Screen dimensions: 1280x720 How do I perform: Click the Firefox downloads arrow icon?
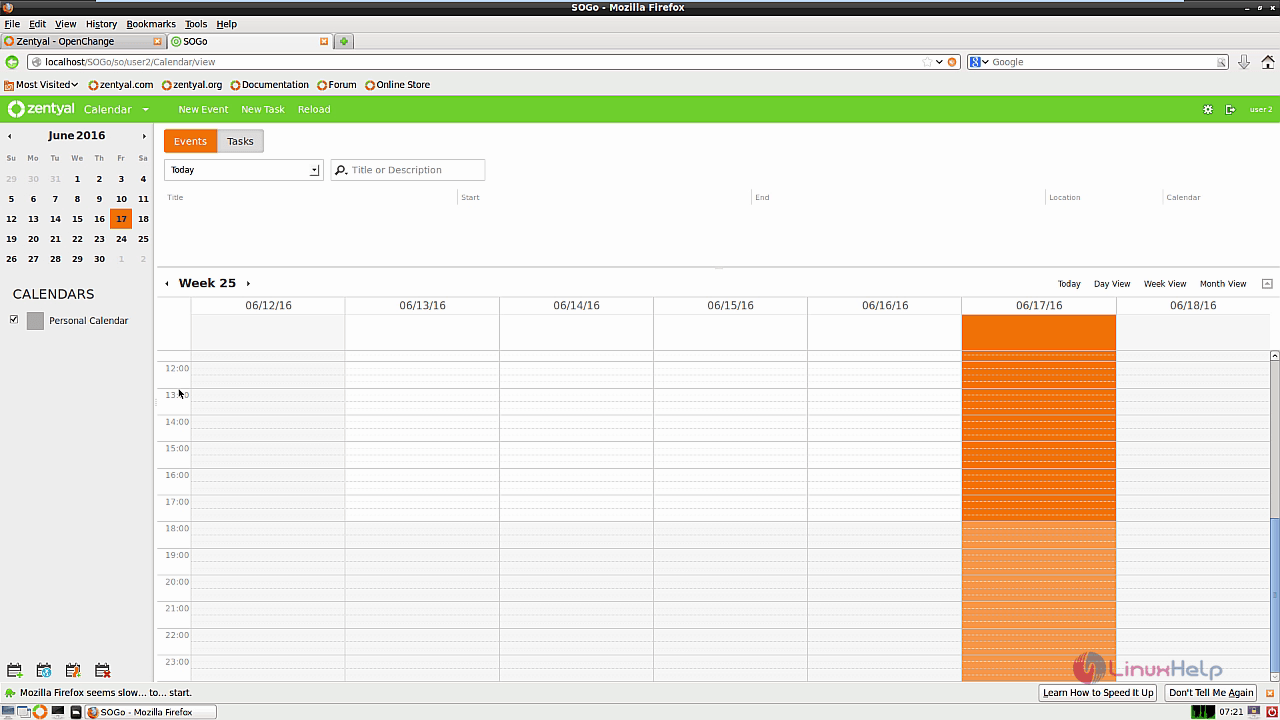1243,62
